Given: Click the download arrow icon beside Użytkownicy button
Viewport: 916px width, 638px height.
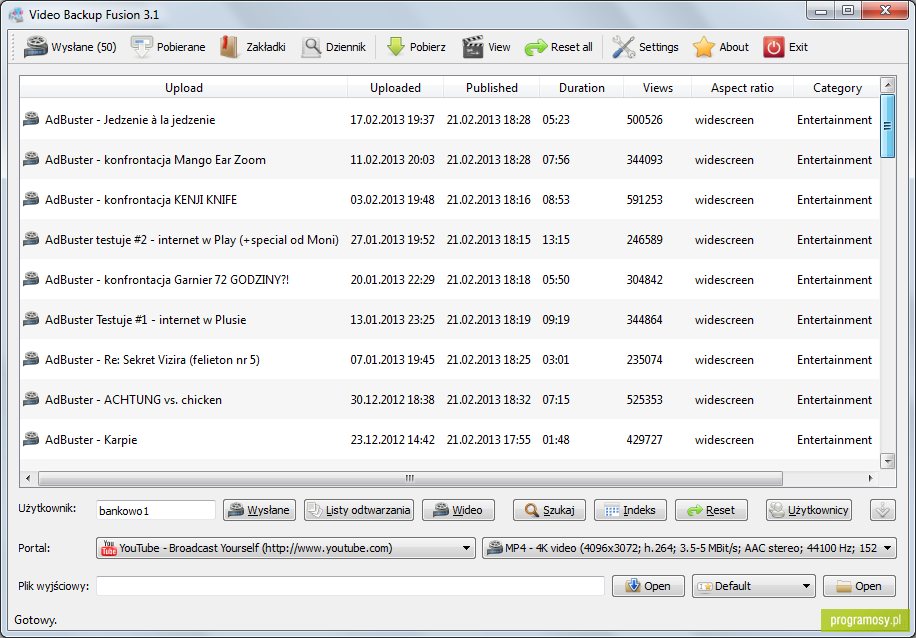Looking at the screenshot, I should tap(883, 510).
